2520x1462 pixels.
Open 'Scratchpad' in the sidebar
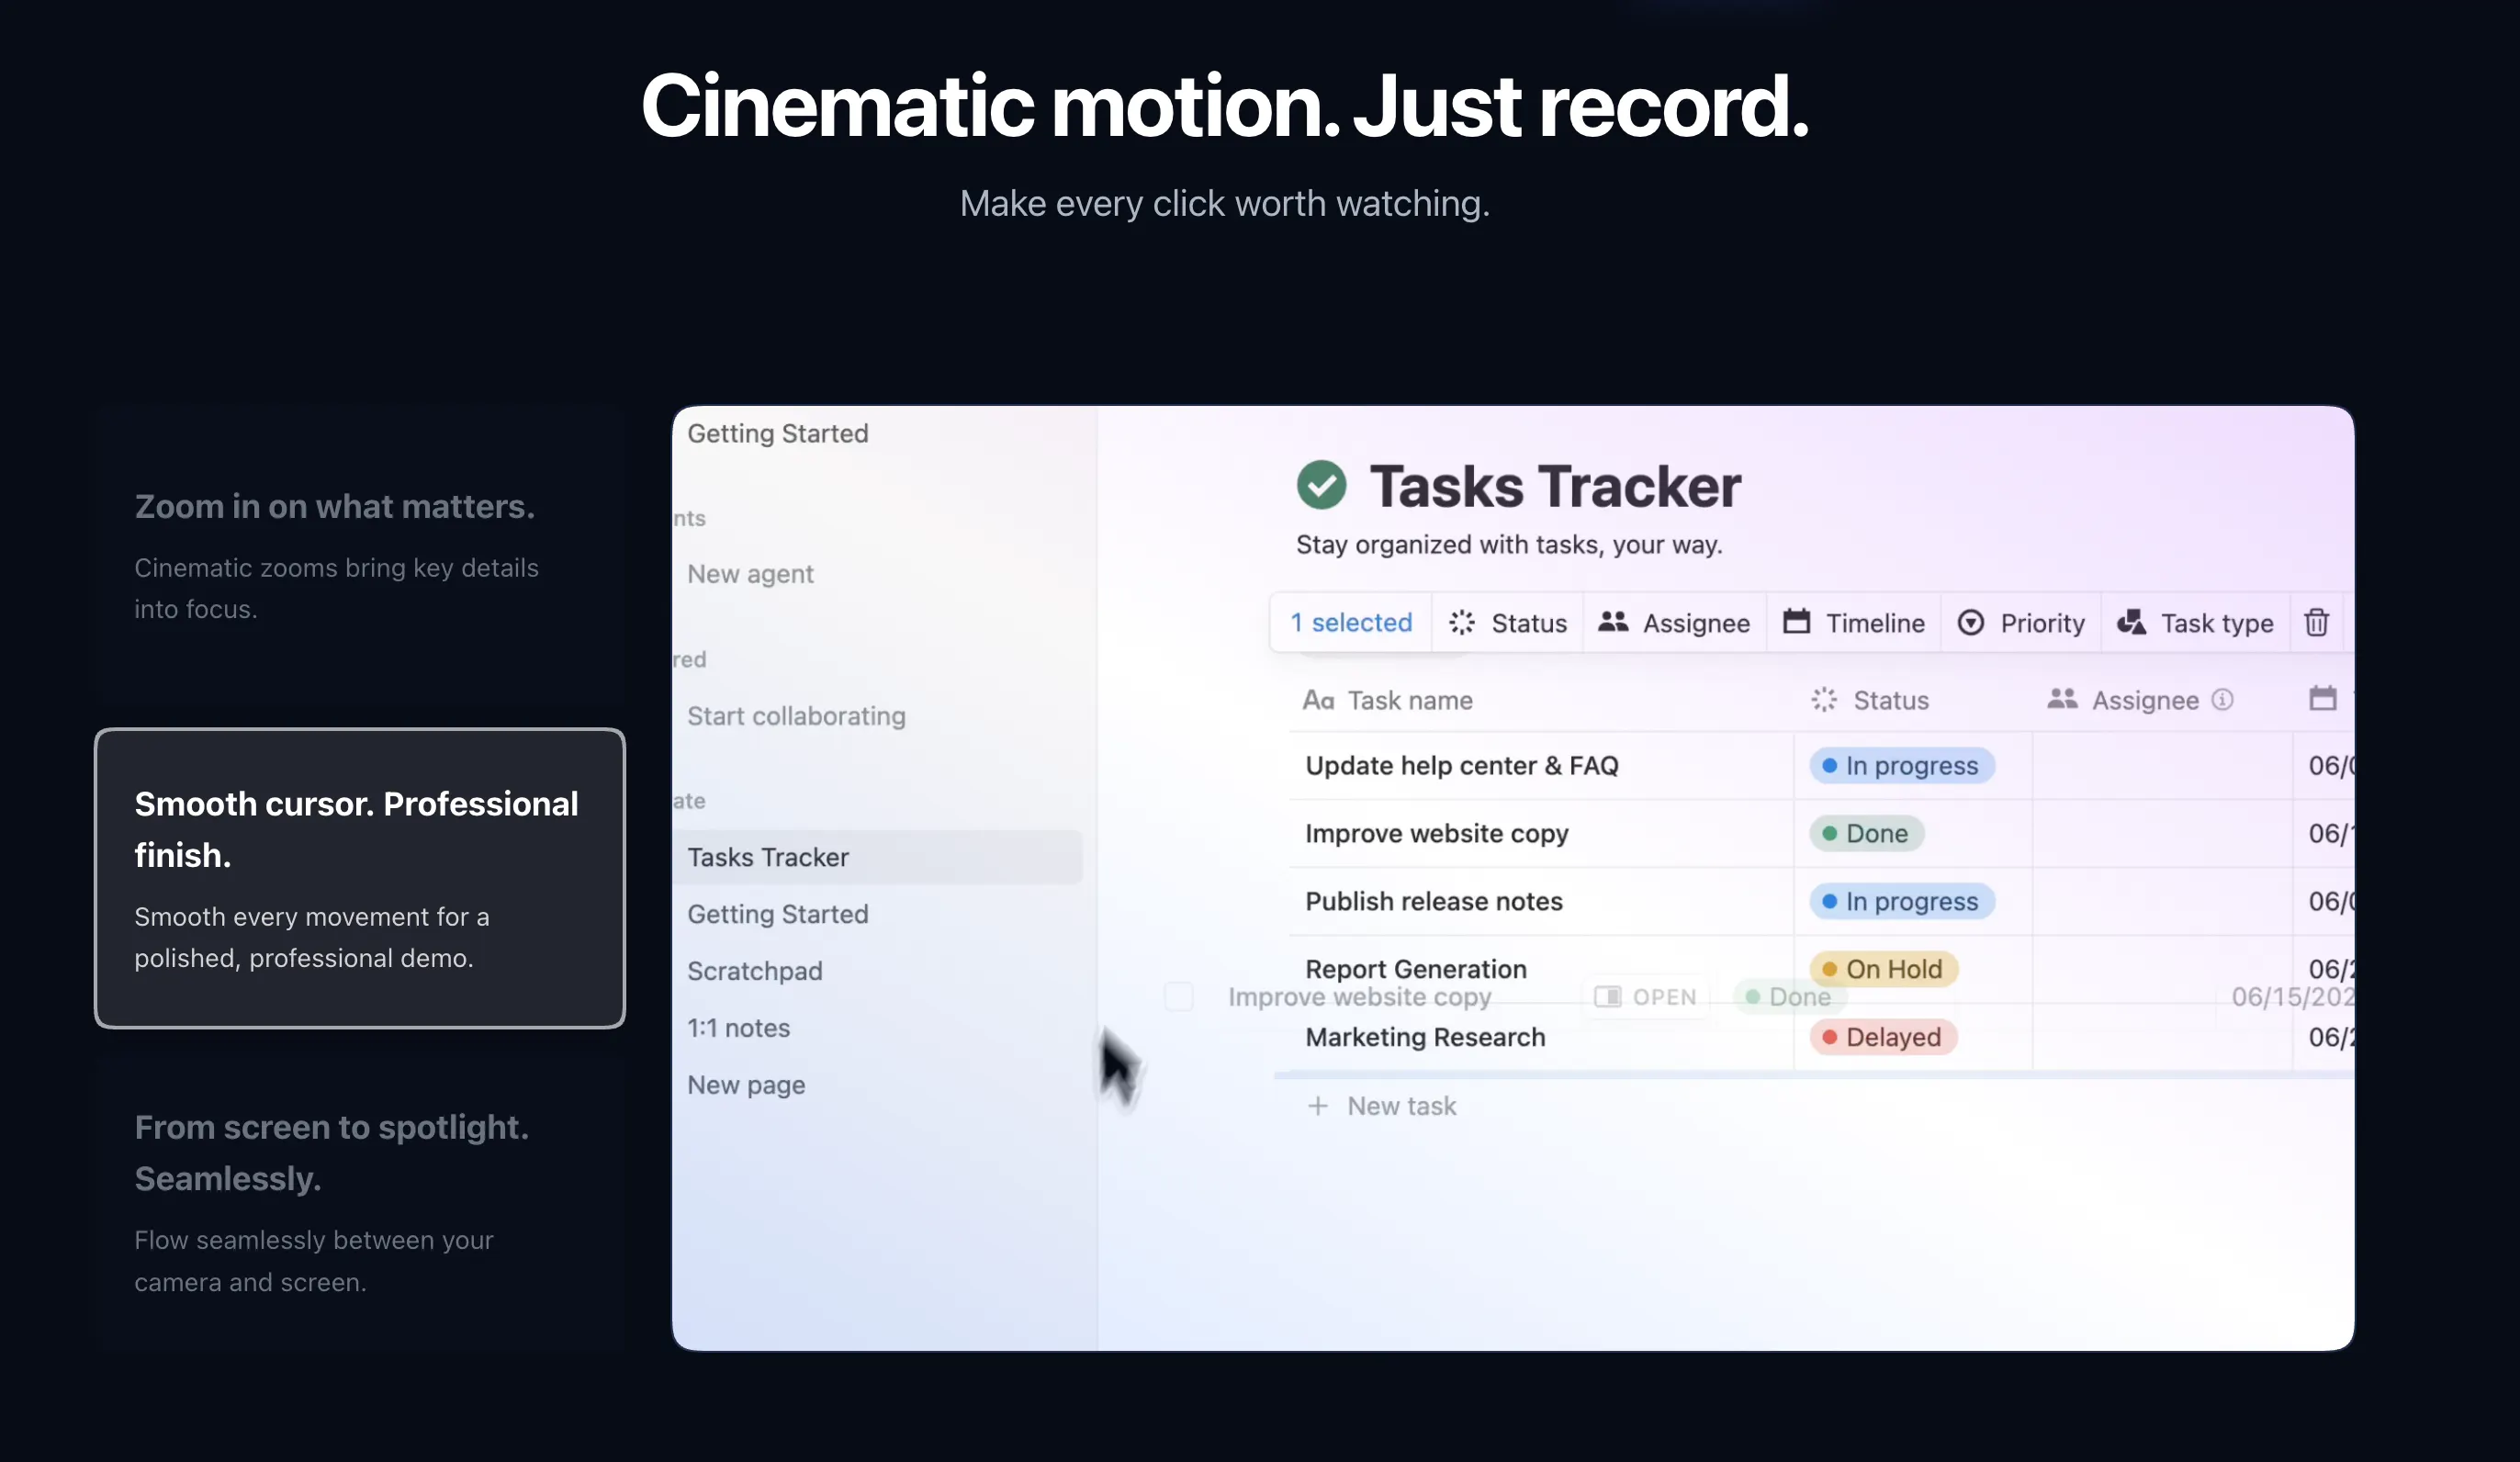754,971
